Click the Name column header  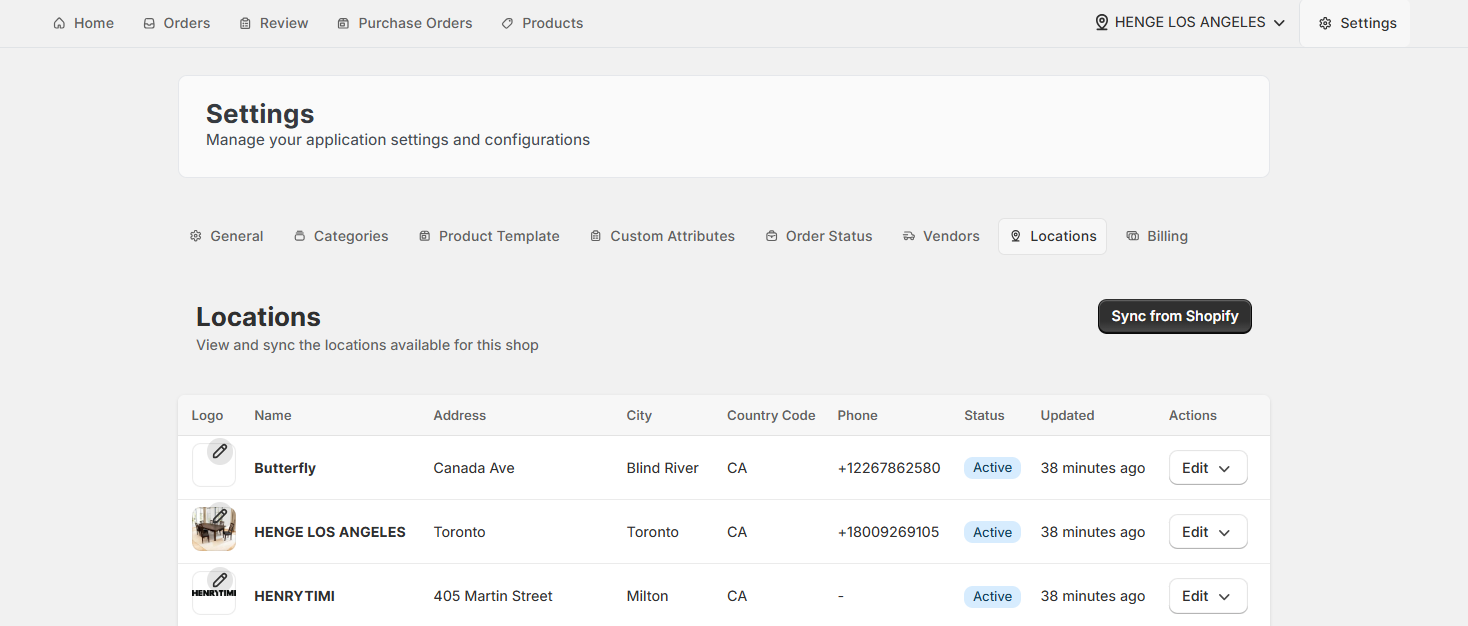[x=273, y=415]
